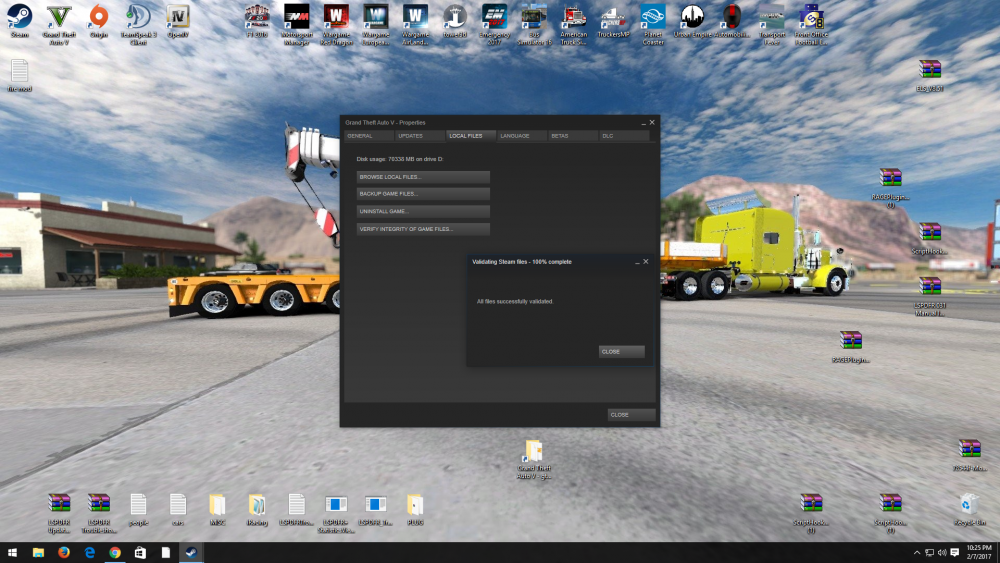
Task: Click the taskbar clock and date
Action: click(979, 553)
